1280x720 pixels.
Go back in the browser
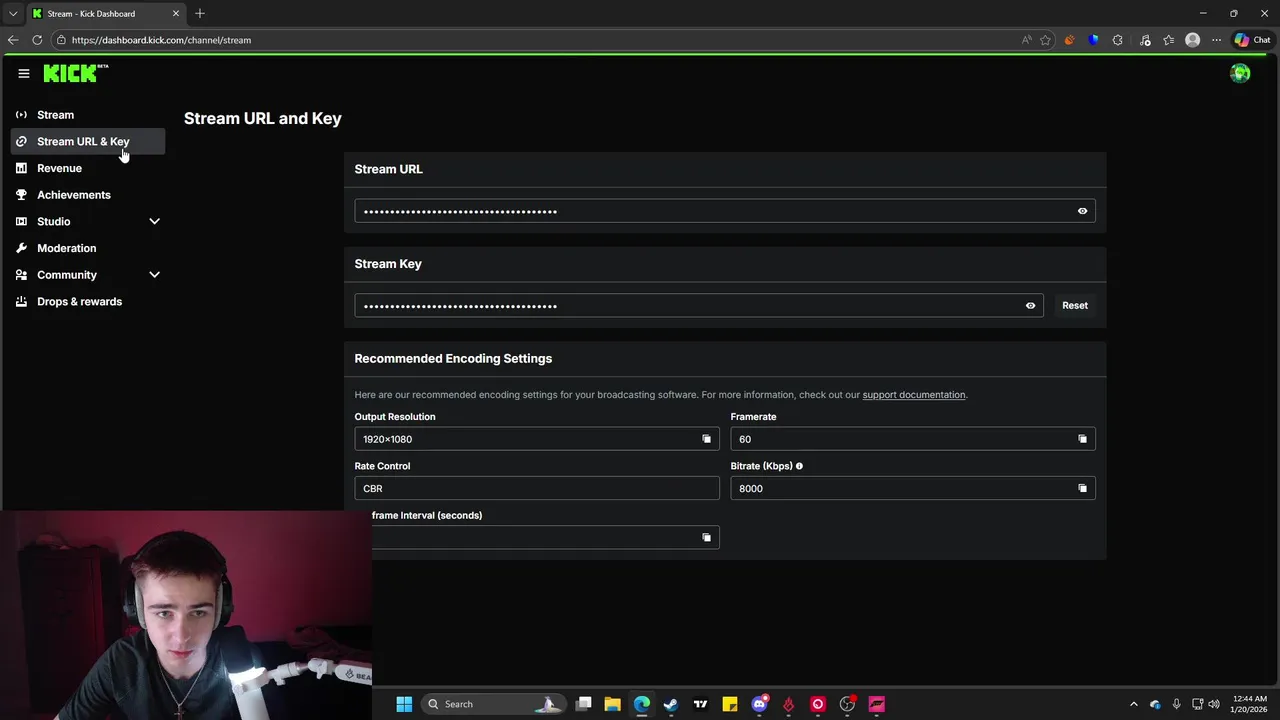coord(13,40)
